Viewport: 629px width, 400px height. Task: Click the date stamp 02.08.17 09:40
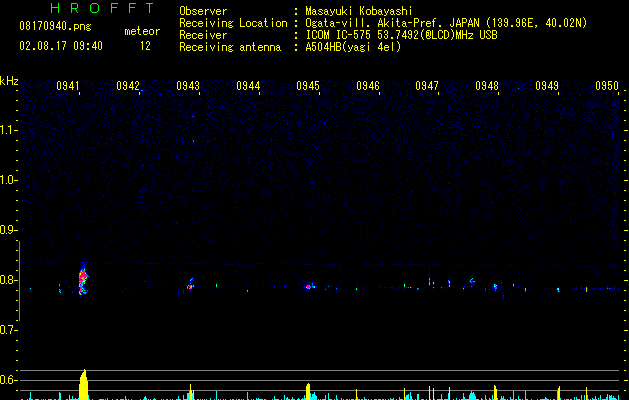click(61, 46)
